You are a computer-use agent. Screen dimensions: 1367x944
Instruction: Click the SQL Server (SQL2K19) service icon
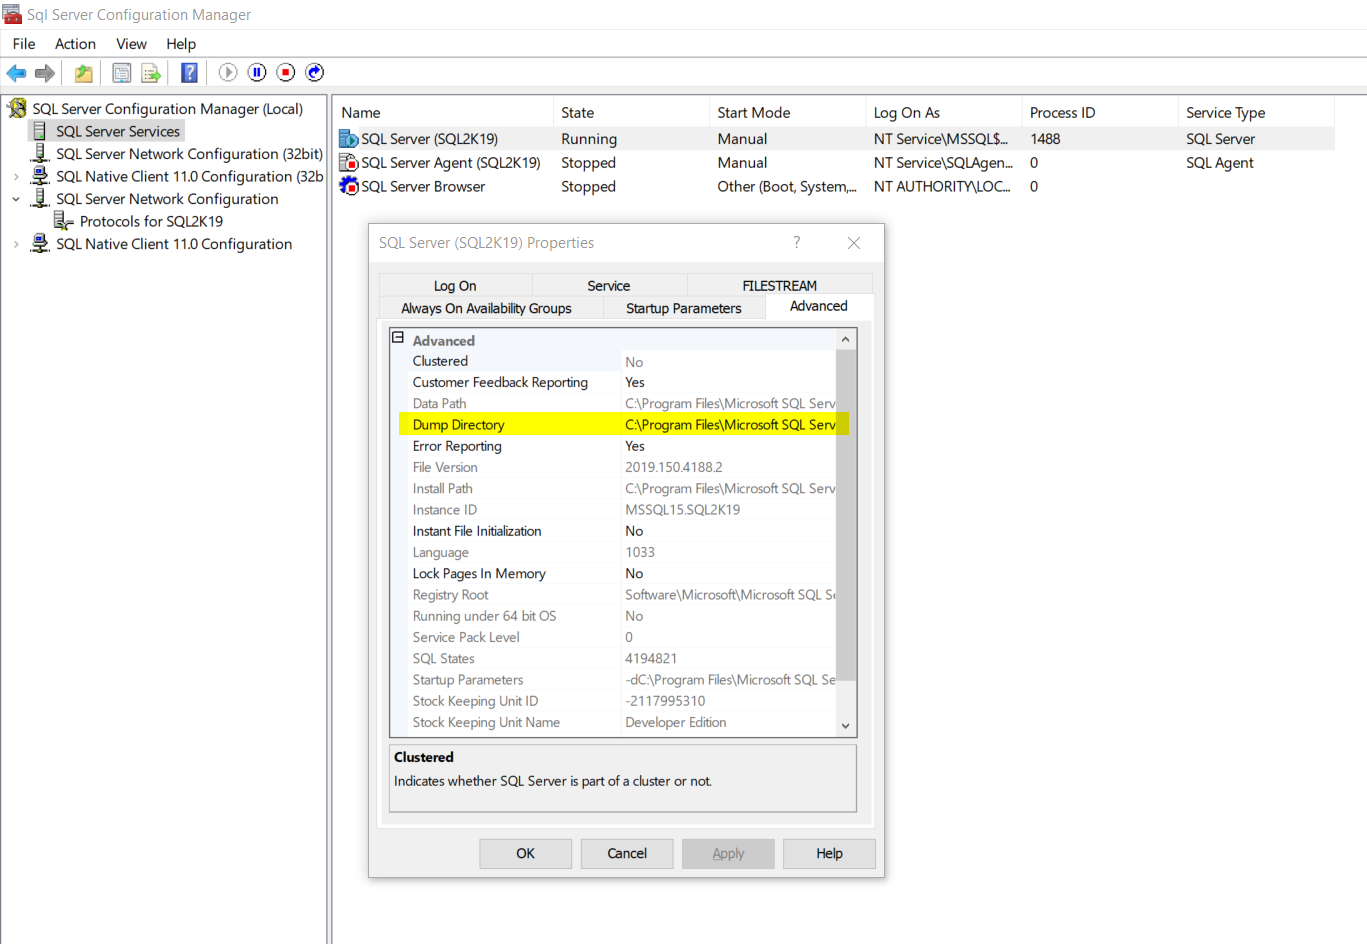[x=349, y=139]
